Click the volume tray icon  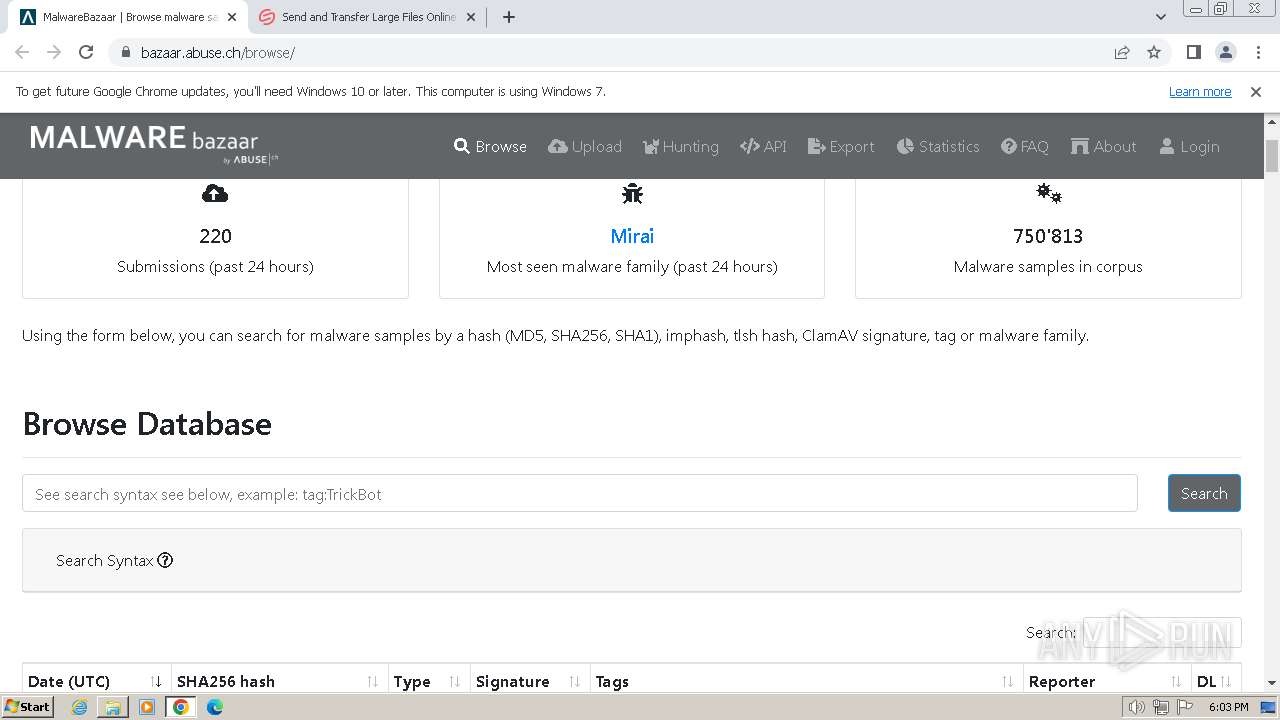click(1137, 707)
